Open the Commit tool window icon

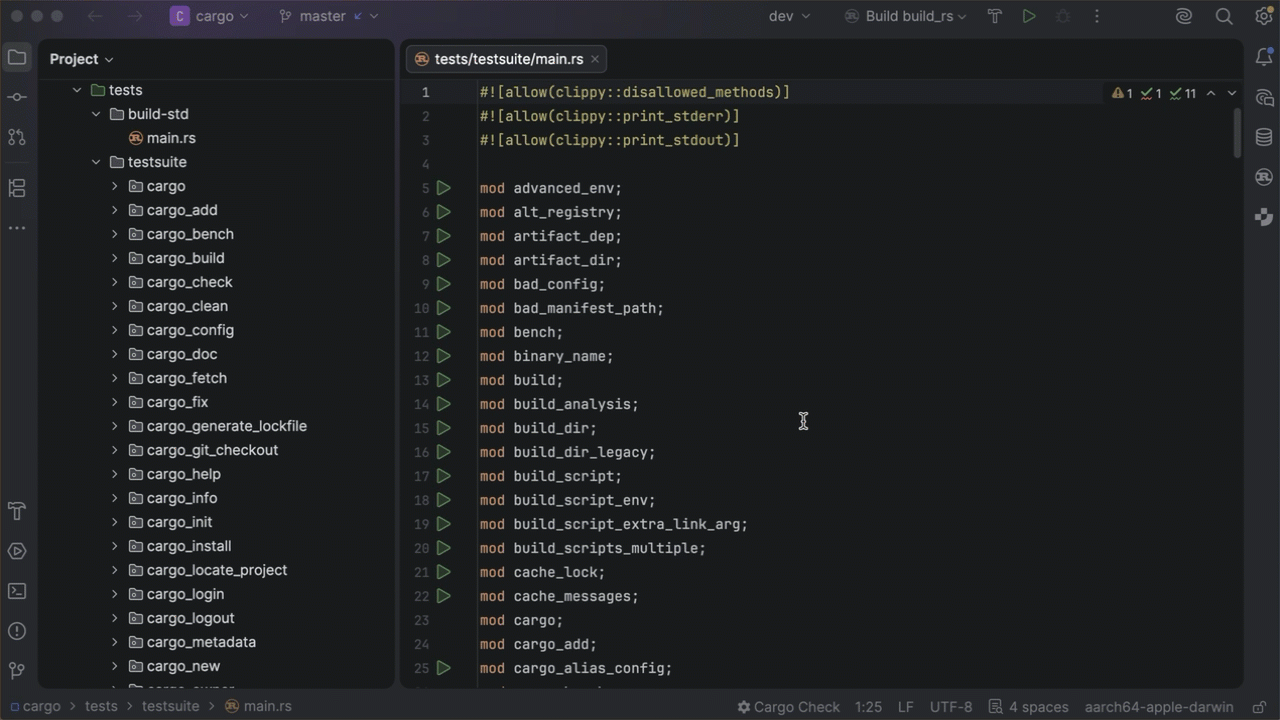coord(17,97)
